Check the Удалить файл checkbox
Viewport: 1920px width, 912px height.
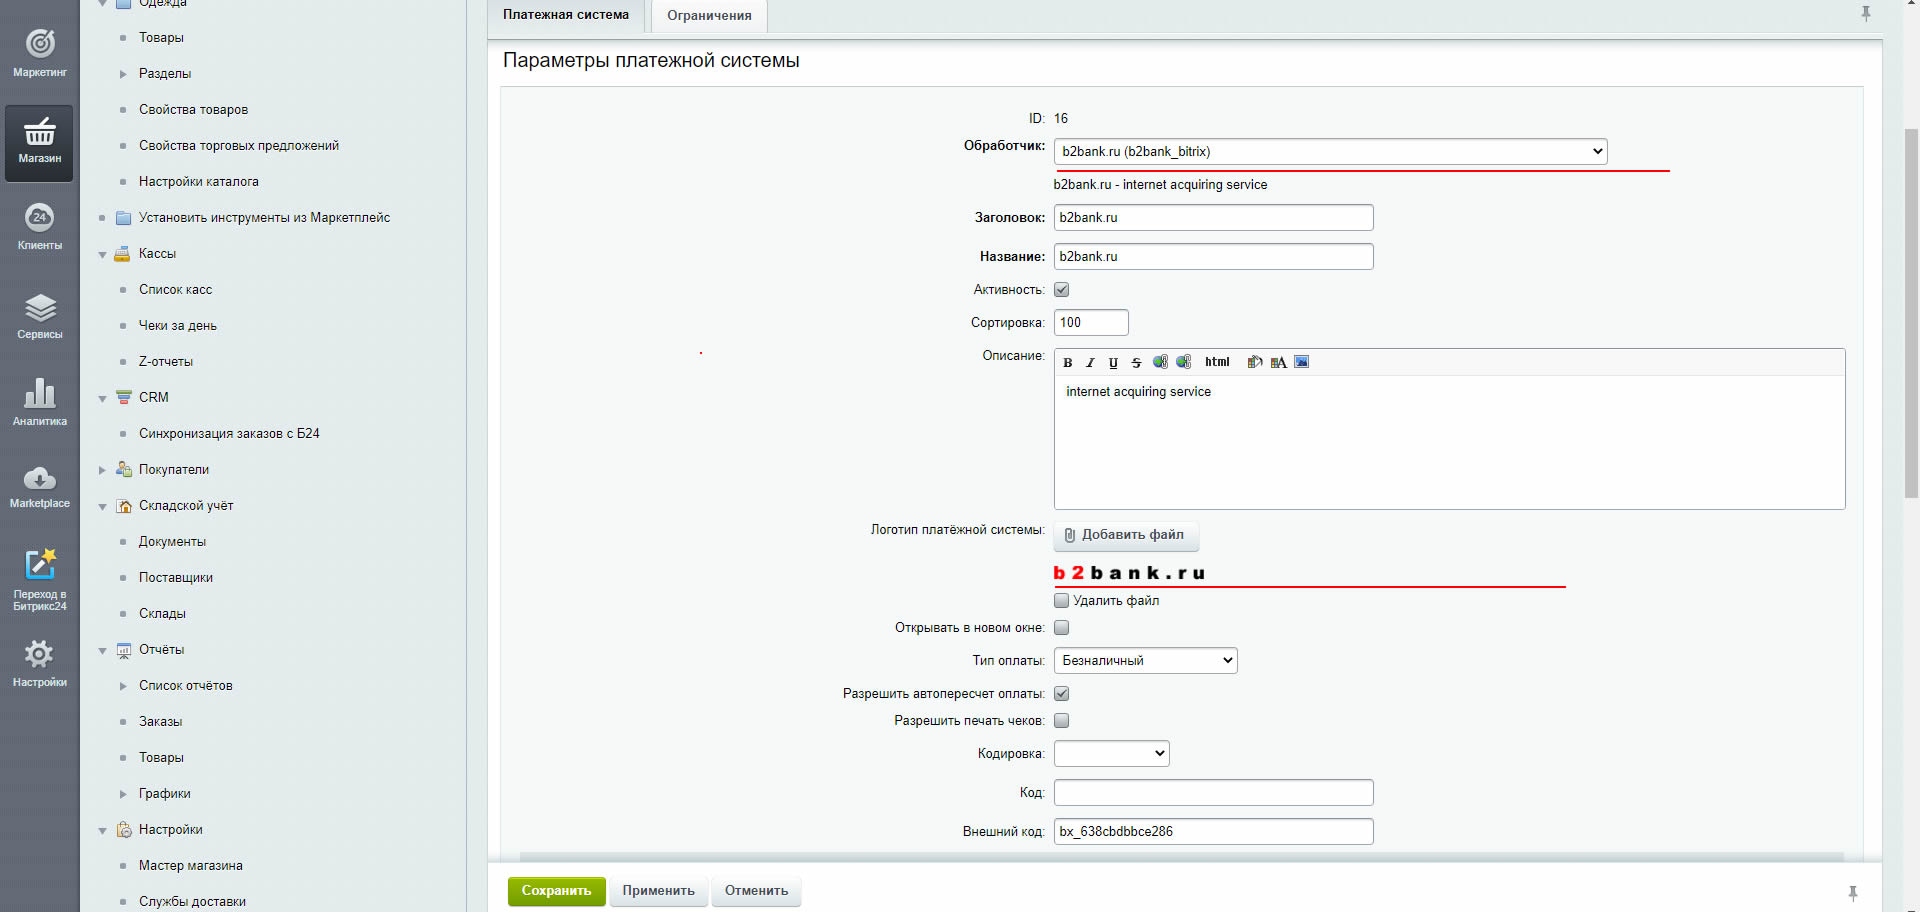[1062, 601]
